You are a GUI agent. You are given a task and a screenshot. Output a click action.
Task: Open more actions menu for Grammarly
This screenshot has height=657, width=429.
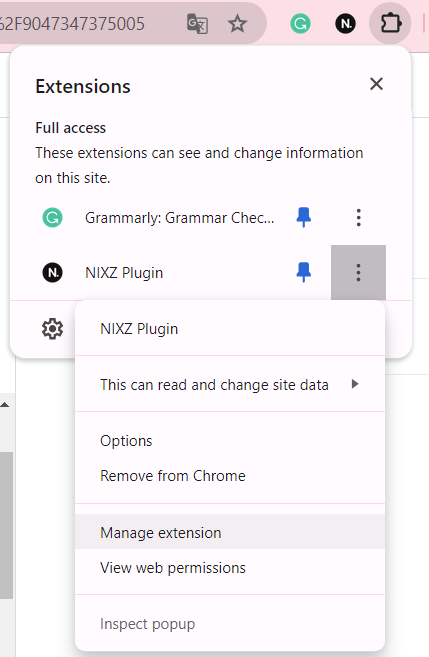point(359,218)
